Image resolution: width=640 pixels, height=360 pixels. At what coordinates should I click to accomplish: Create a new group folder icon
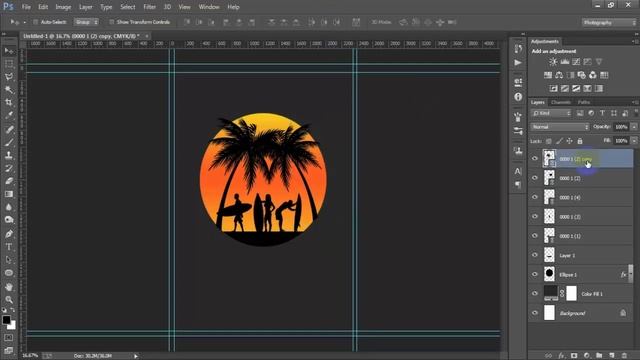pos(599,356)
